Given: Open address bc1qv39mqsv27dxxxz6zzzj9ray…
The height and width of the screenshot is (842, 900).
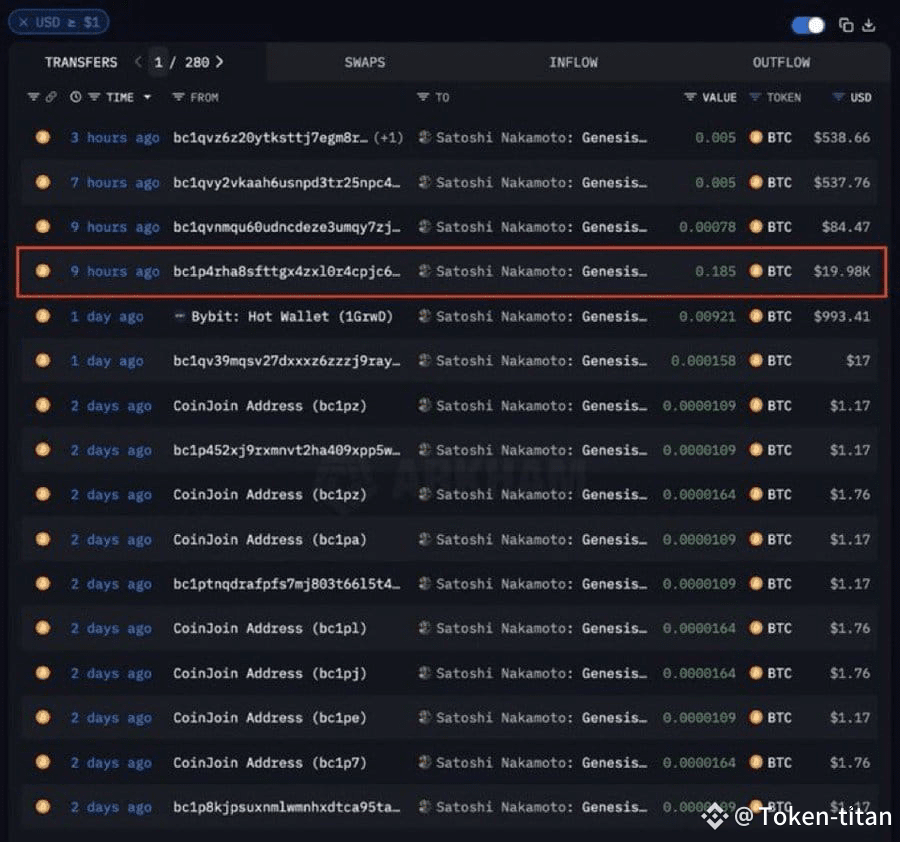Looking at the screenshot, I should tap(286, 361).
